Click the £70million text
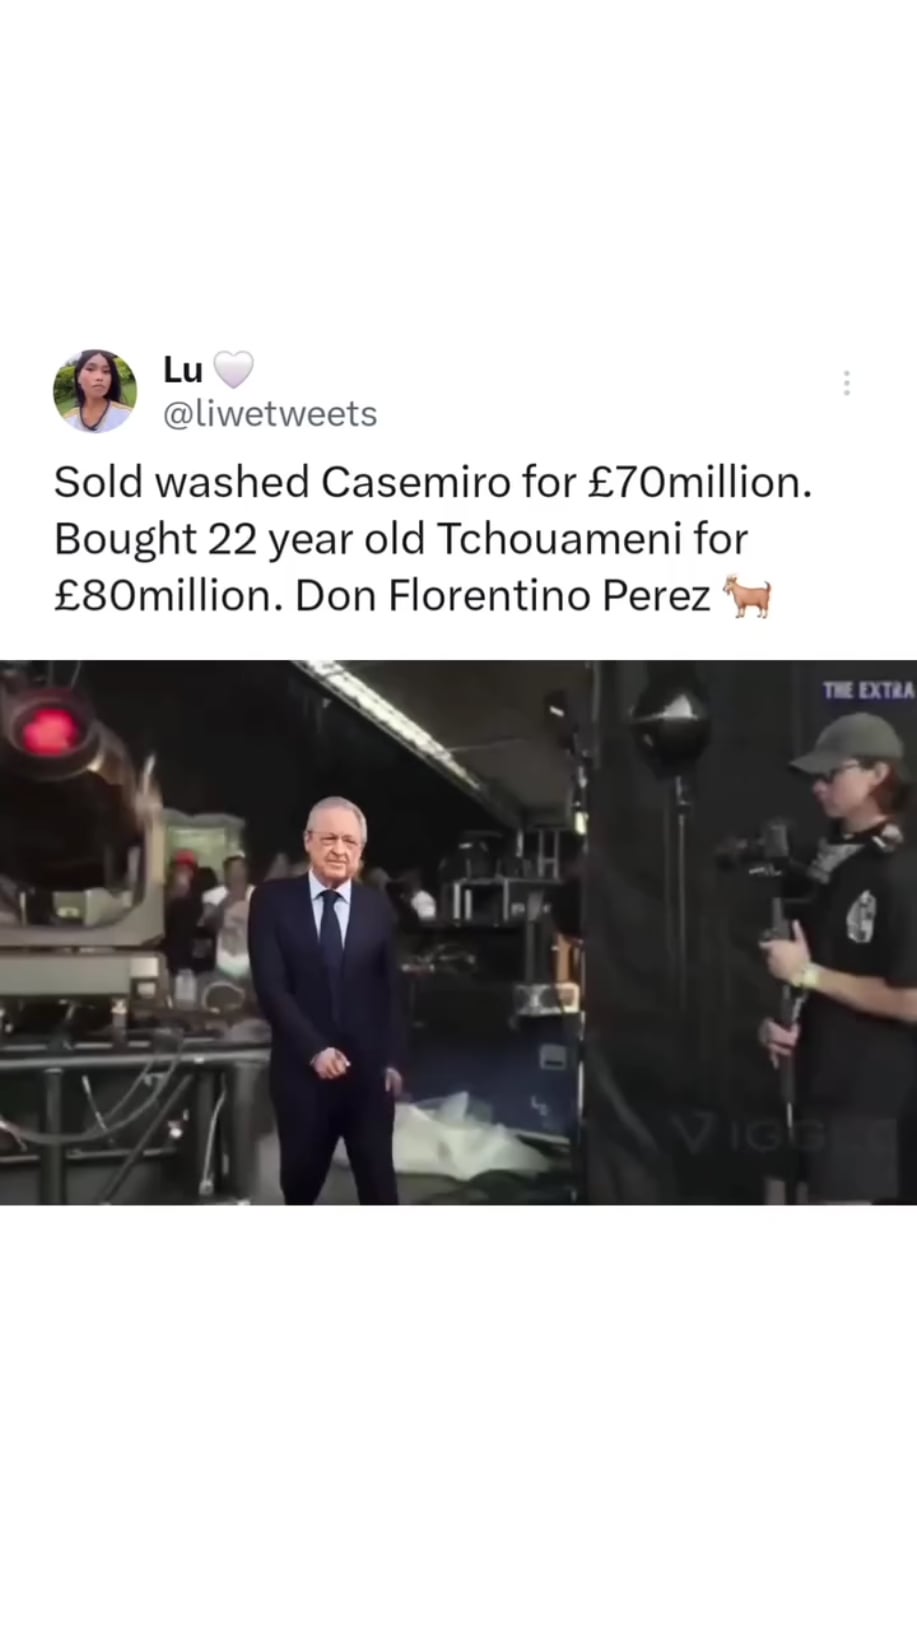 point(697,482)
